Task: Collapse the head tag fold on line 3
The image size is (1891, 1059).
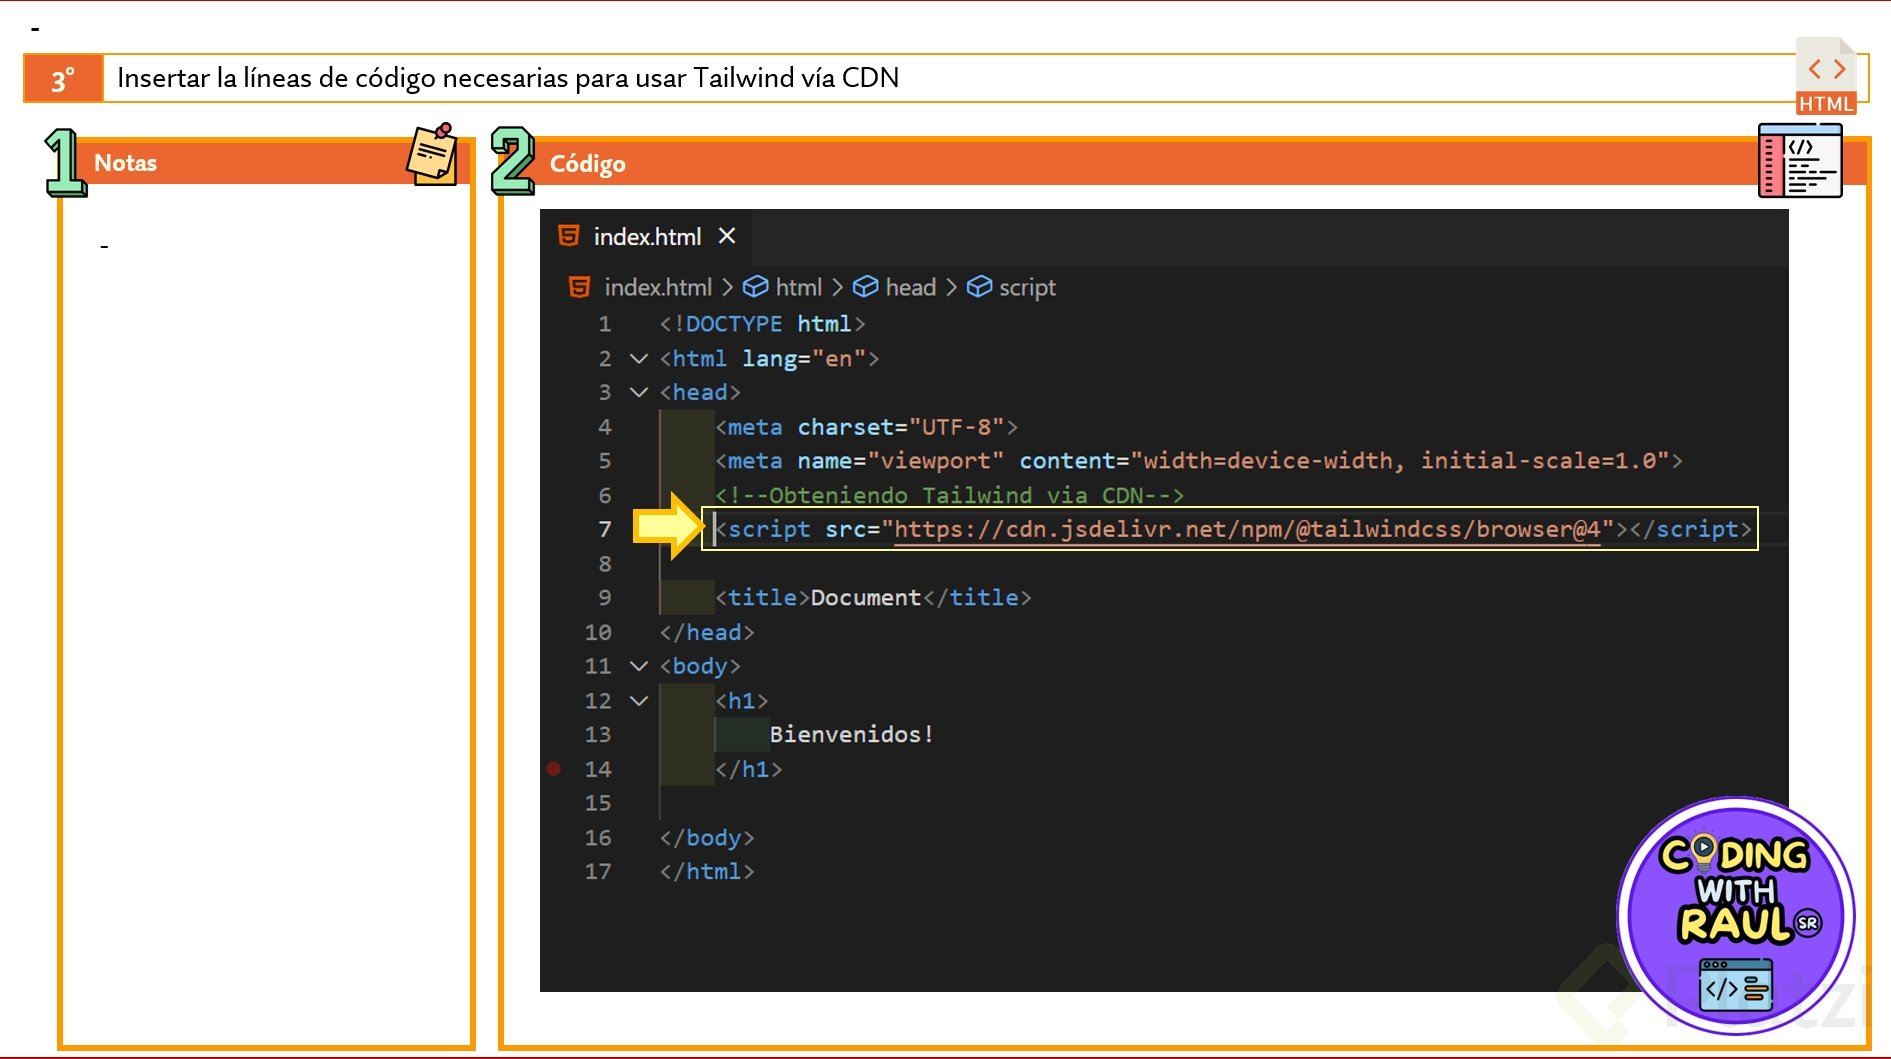Action: 638,392
